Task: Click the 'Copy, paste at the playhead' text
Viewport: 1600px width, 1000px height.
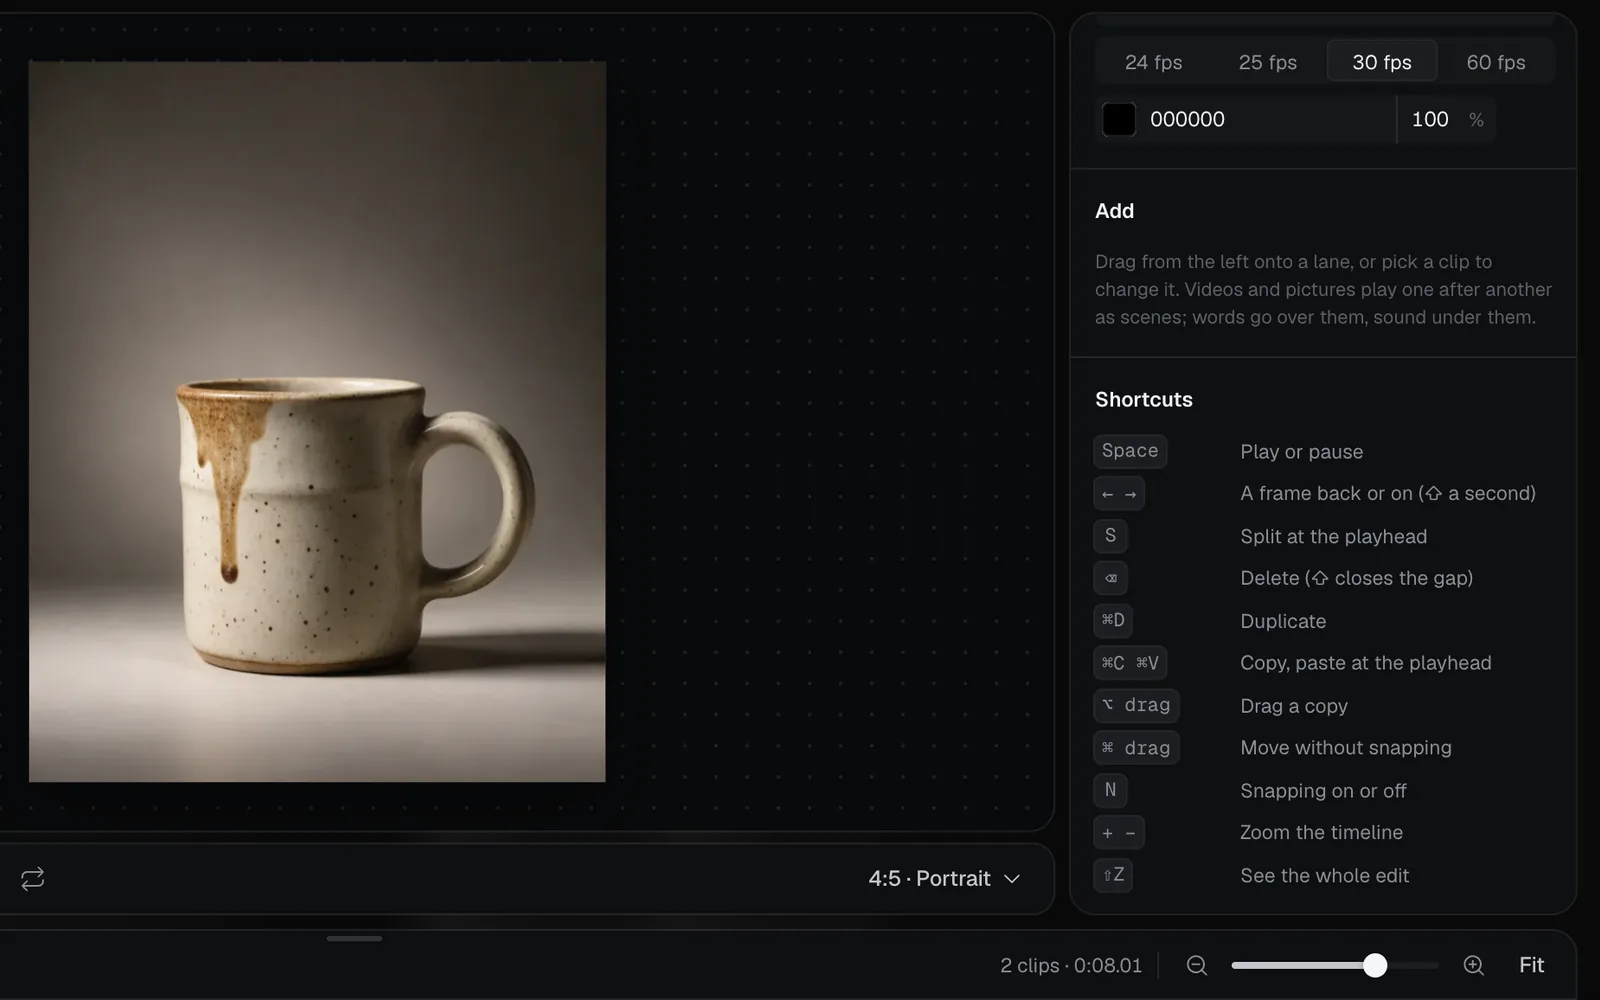Action: tap(1365, 663)
